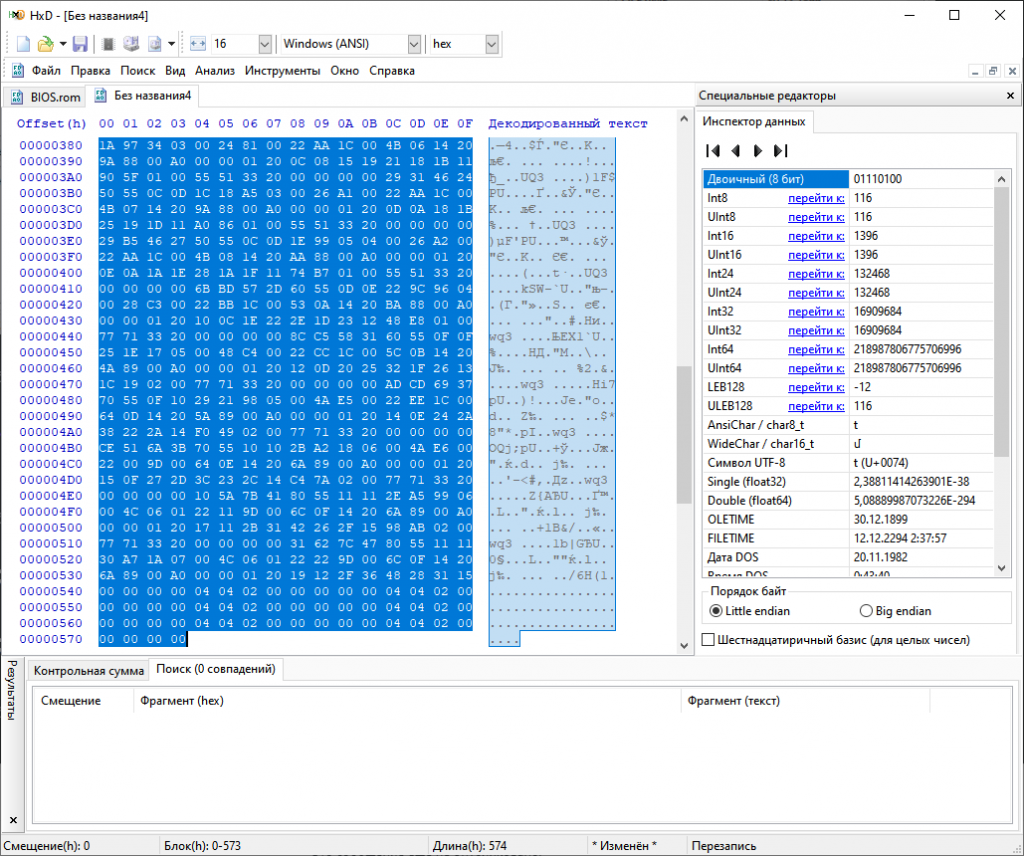Viewport: 1024px width, 856px height.
Task: Click the document icon left of Файл menu
Action: coord(18,71)
